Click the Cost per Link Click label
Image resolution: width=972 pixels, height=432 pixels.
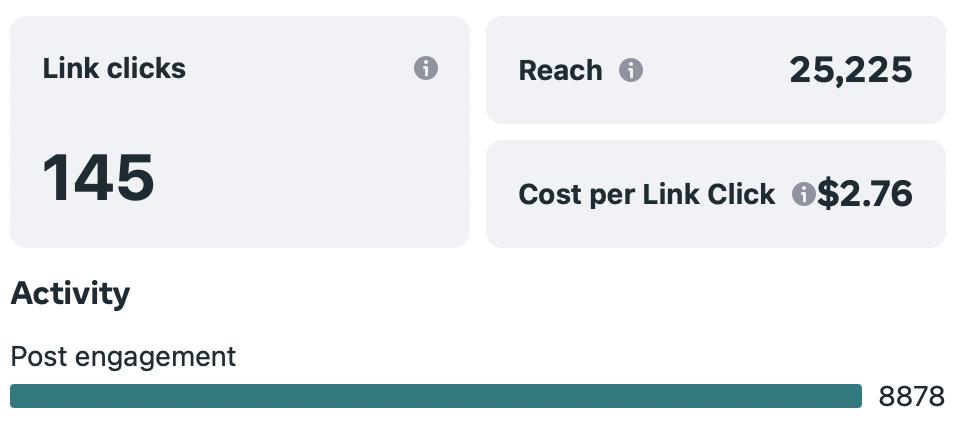[646, 194]
